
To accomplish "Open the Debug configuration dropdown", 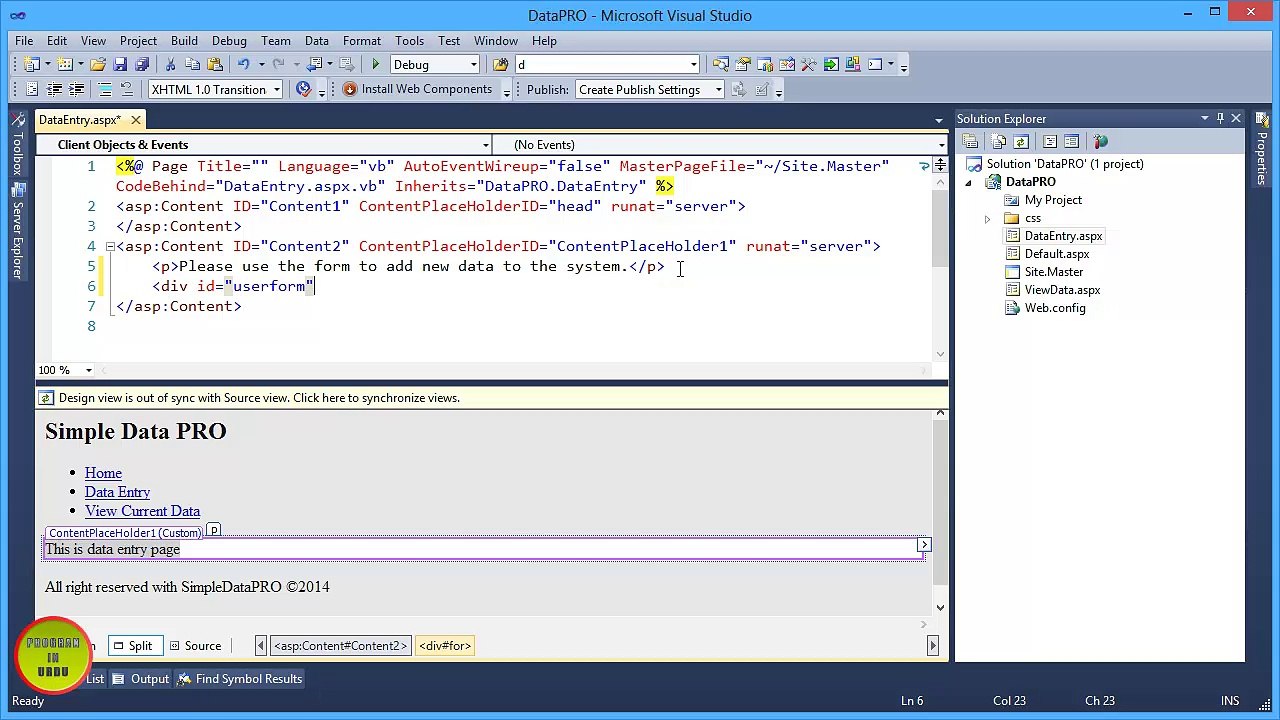I will point(474,64).
